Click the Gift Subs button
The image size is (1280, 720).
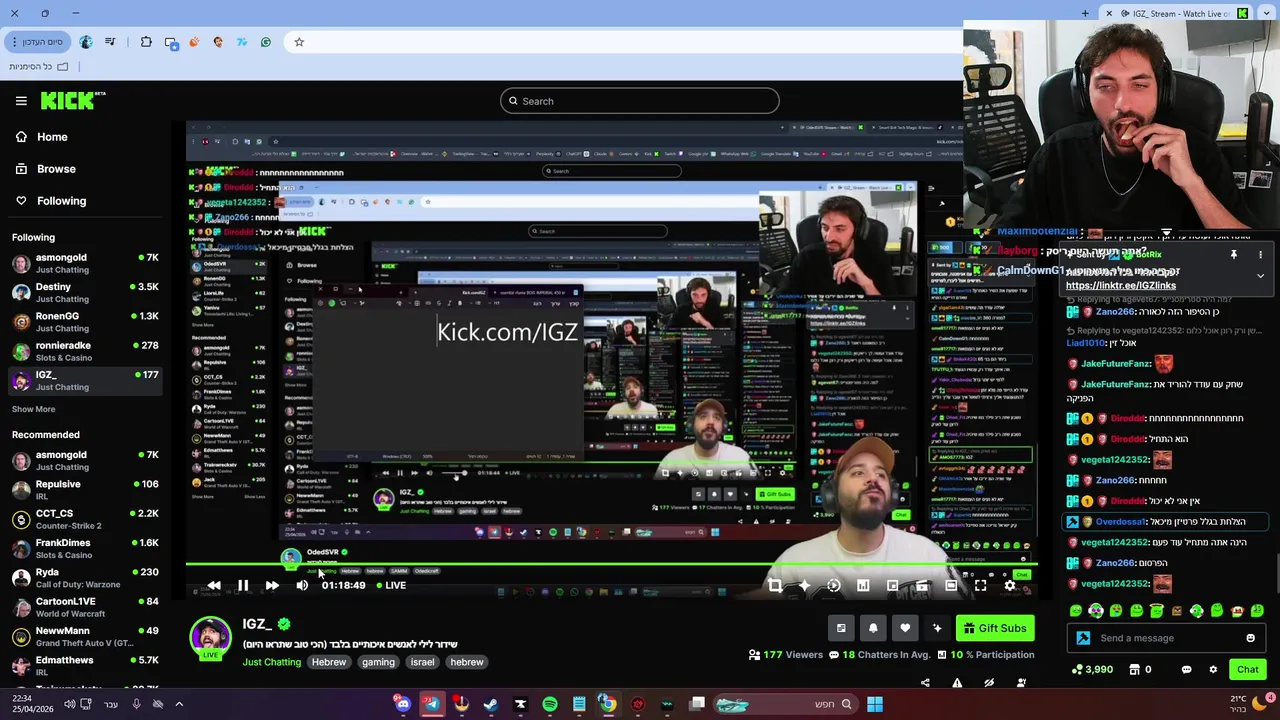(x=993, y=628)
